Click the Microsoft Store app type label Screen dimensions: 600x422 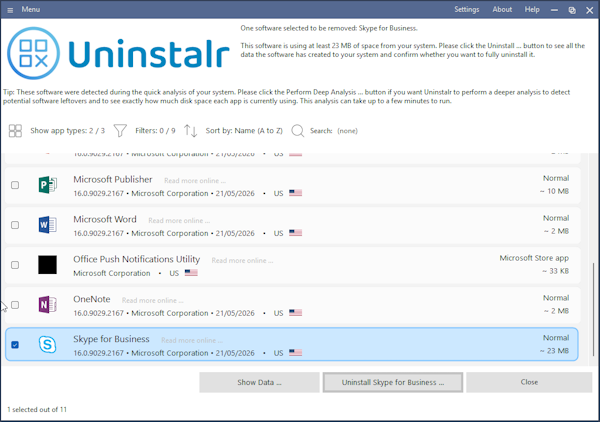pos(534,258)
